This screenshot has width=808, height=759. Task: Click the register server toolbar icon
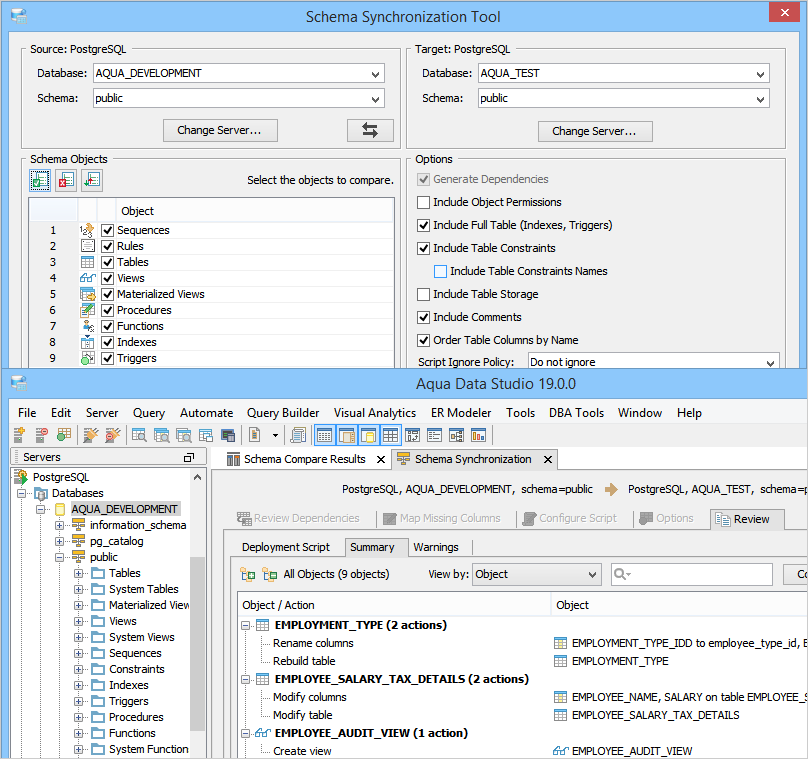[20, 435]
